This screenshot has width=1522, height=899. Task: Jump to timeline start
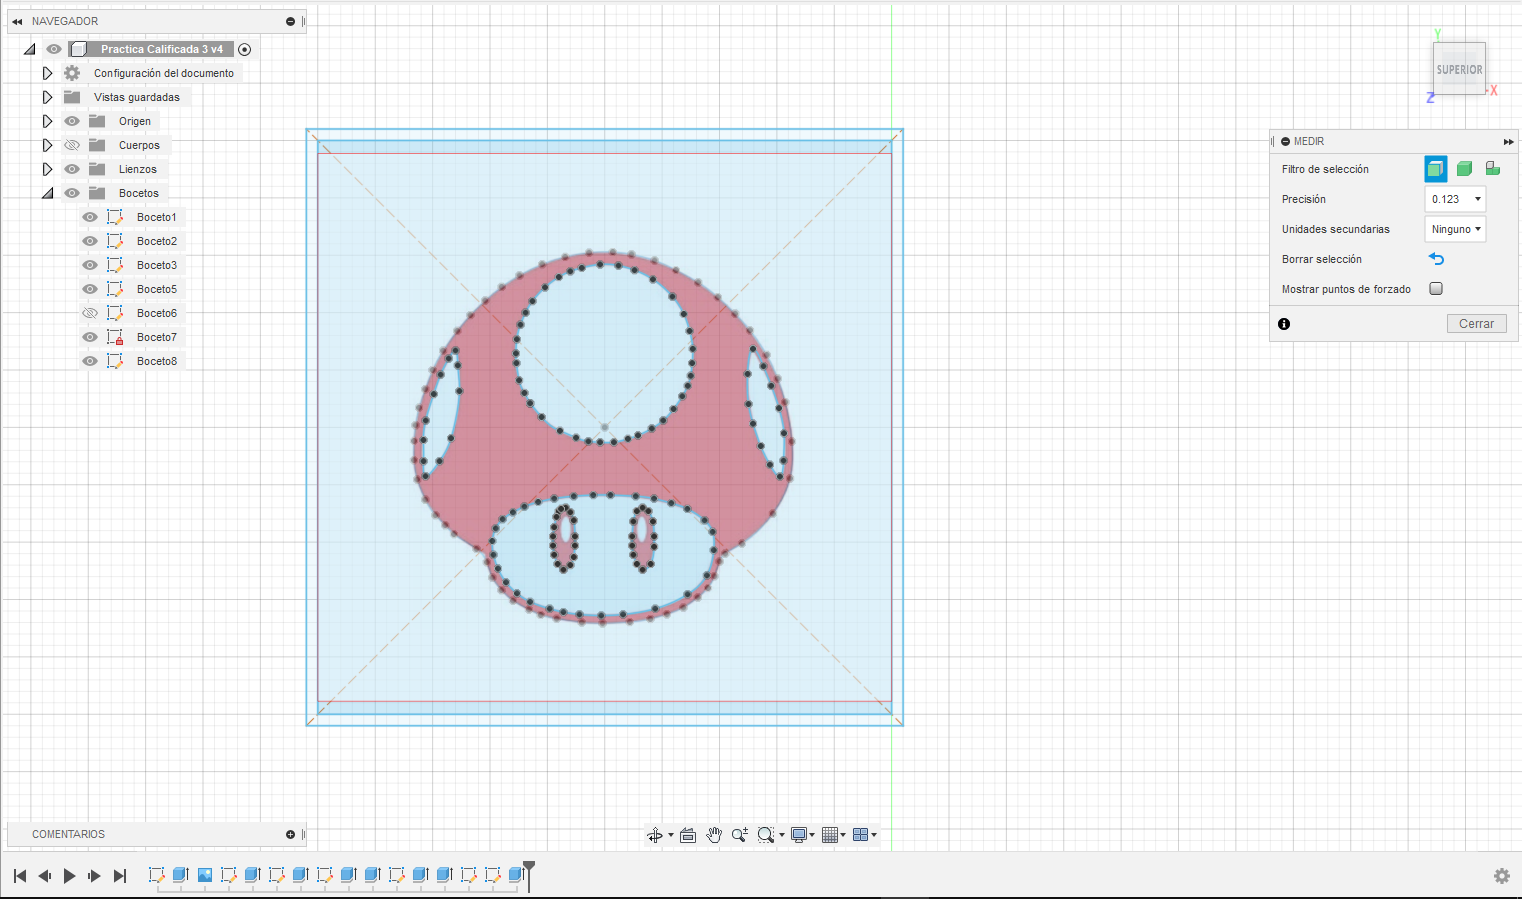pyautogui.click(x=20, y=876)
